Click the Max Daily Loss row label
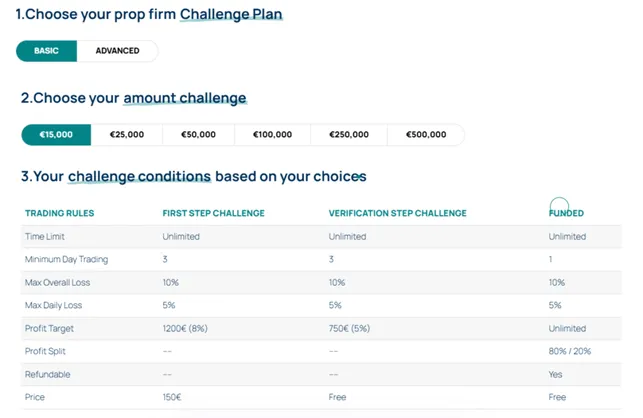 click(52, 305)
